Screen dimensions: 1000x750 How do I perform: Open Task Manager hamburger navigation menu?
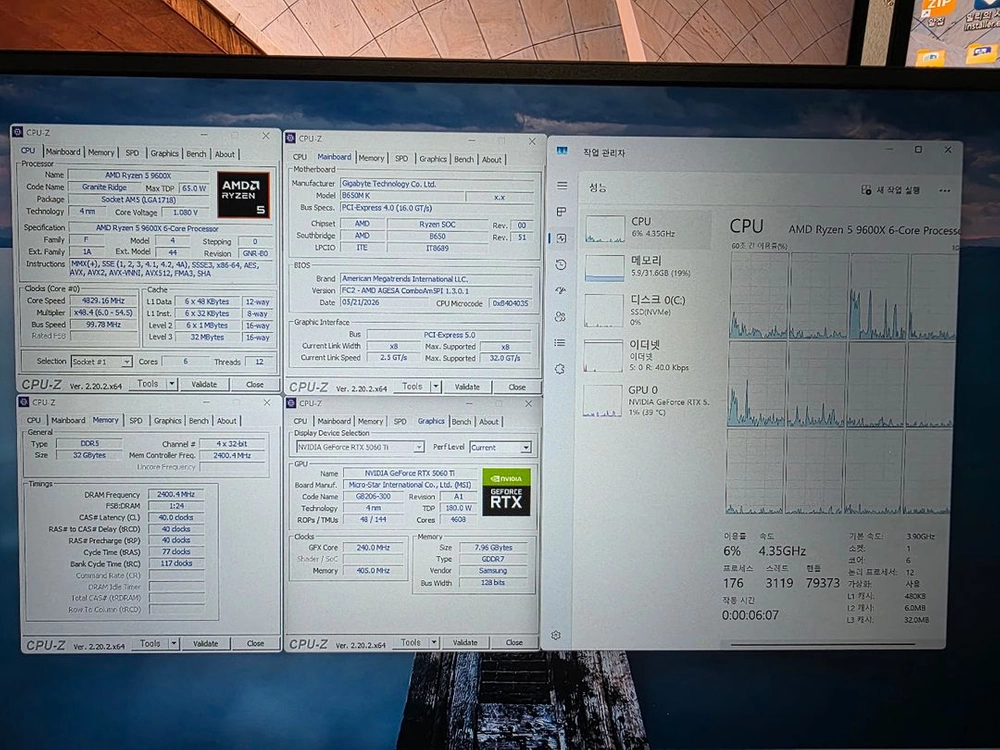[562, 186]
